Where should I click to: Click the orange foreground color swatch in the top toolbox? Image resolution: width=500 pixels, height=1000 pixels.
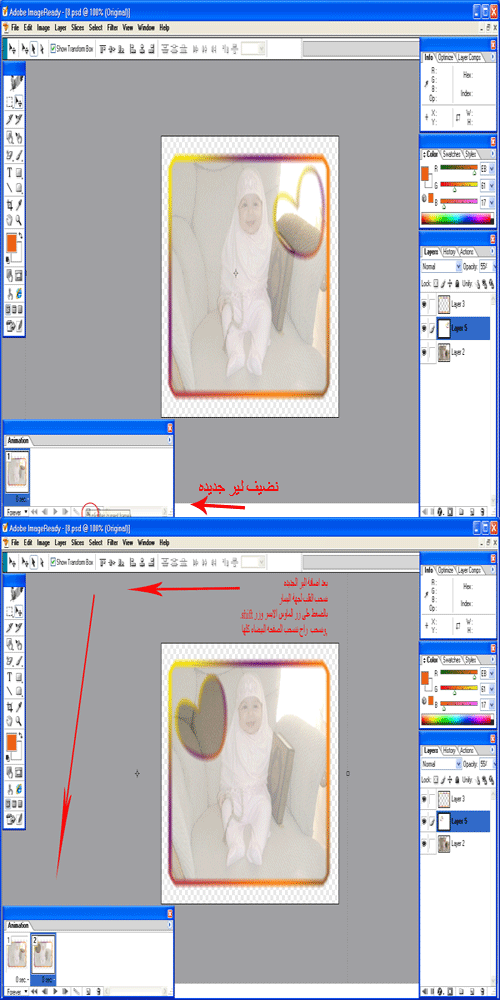point(11,242)
